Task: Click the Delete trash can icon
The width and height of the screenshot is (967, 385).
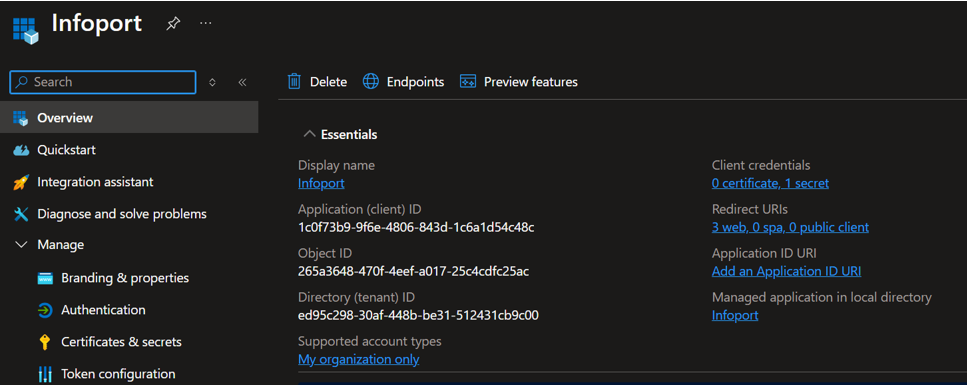Action: 295,81
